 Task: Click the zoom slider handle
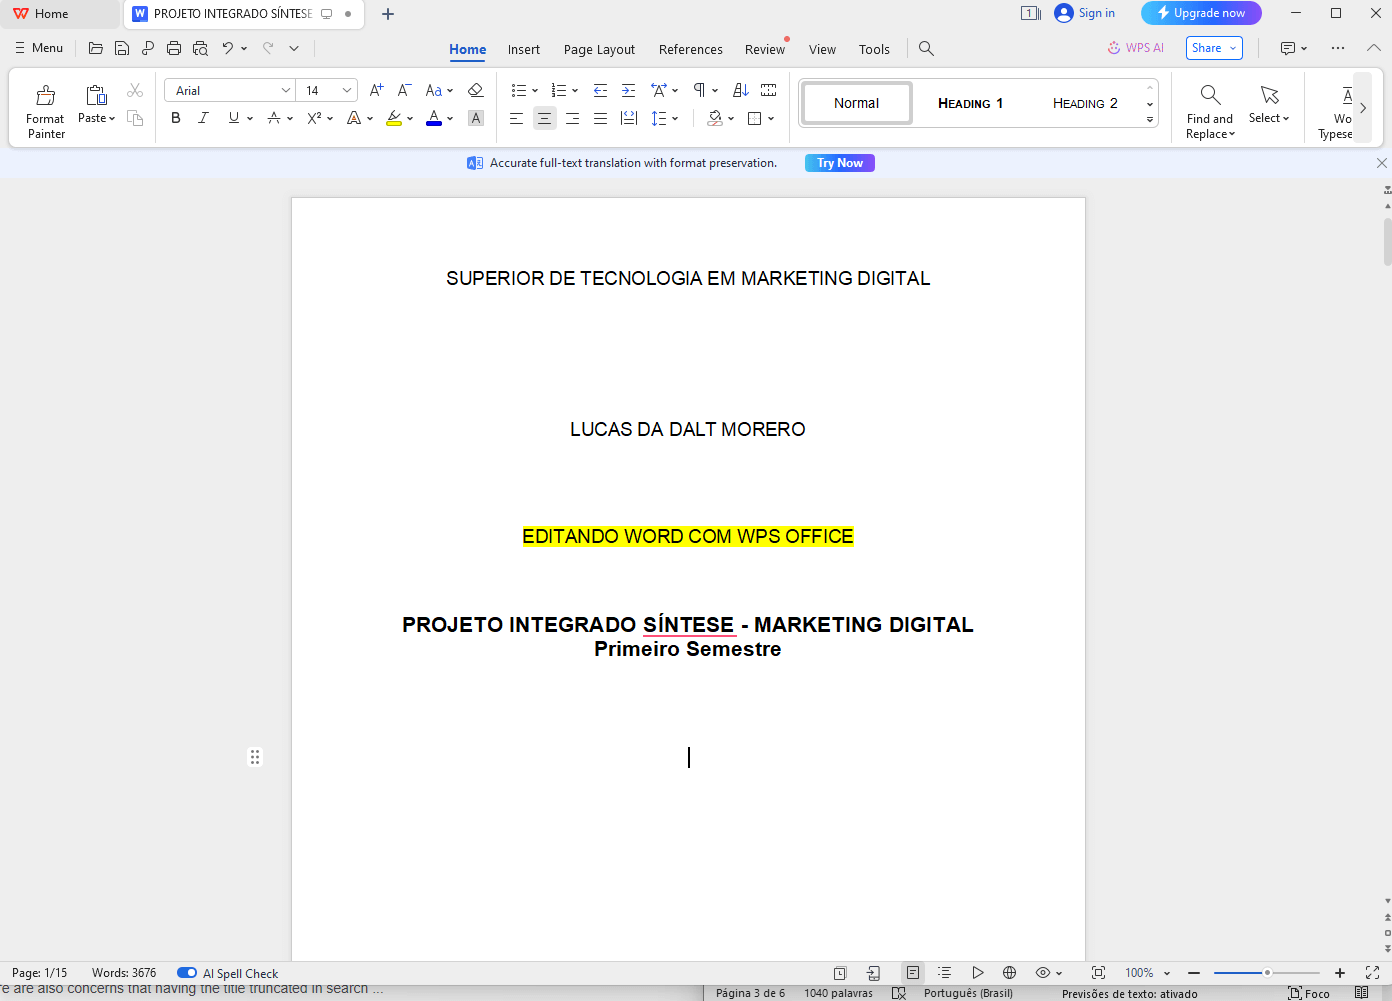[x=1267, y=972]
